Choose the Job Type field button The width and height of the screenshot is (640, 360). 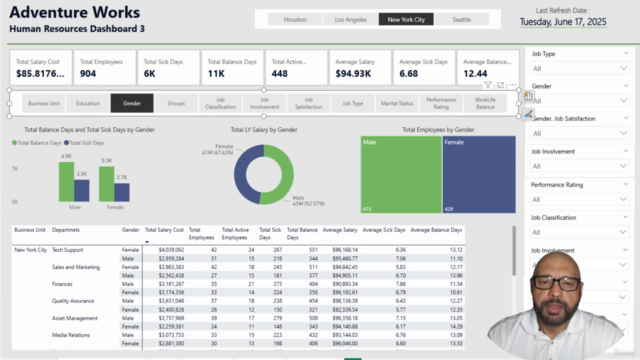click(x=353, y=103)
